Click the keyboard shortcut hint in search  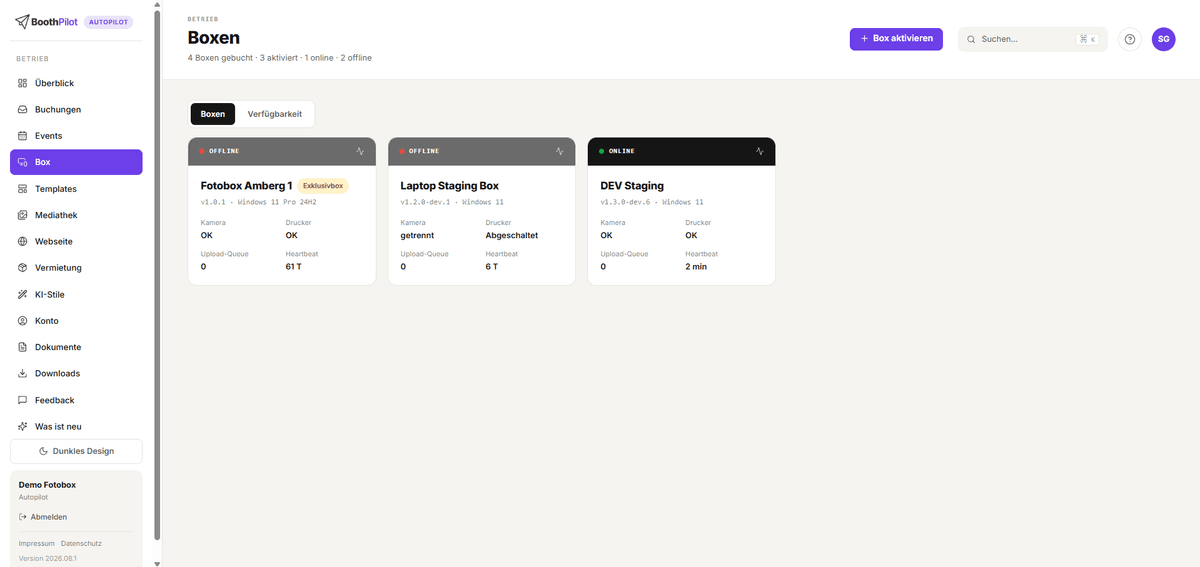click(x=1088, y=39)
